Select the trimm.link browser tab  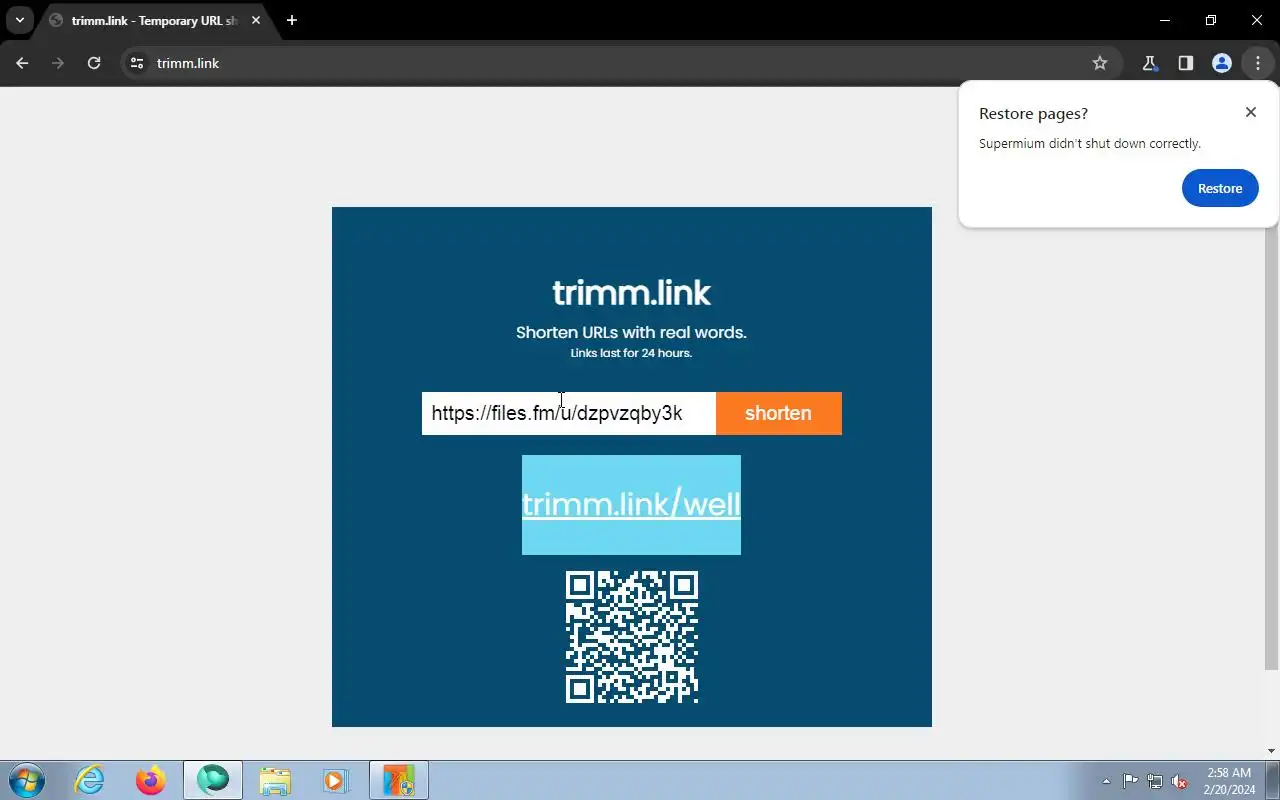click(x=155, y=21)
